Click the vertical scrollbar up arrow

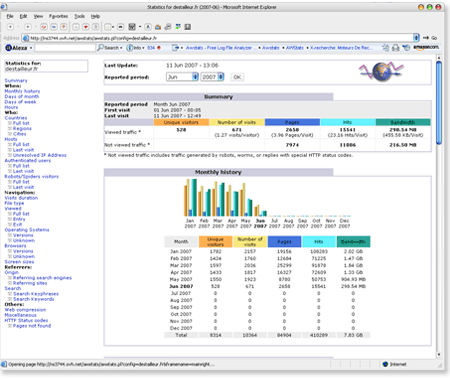coord(439,58)
